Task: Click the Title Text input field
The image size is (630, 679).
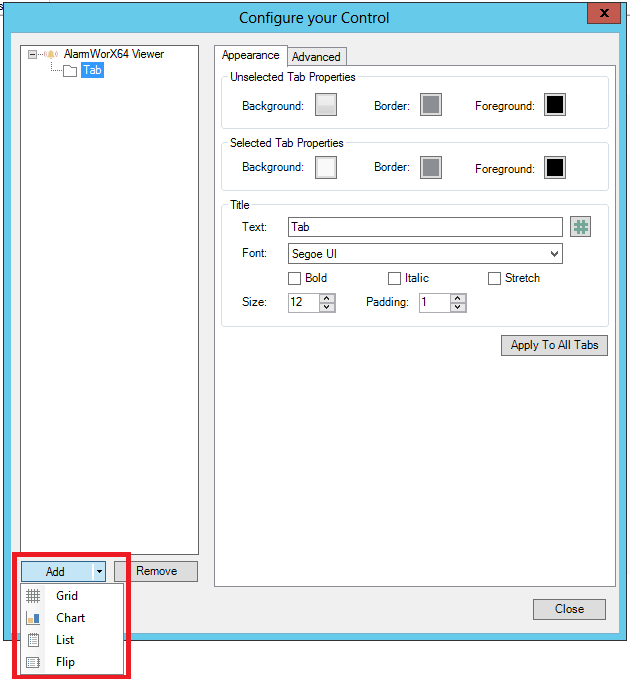Action: [425, 227]
